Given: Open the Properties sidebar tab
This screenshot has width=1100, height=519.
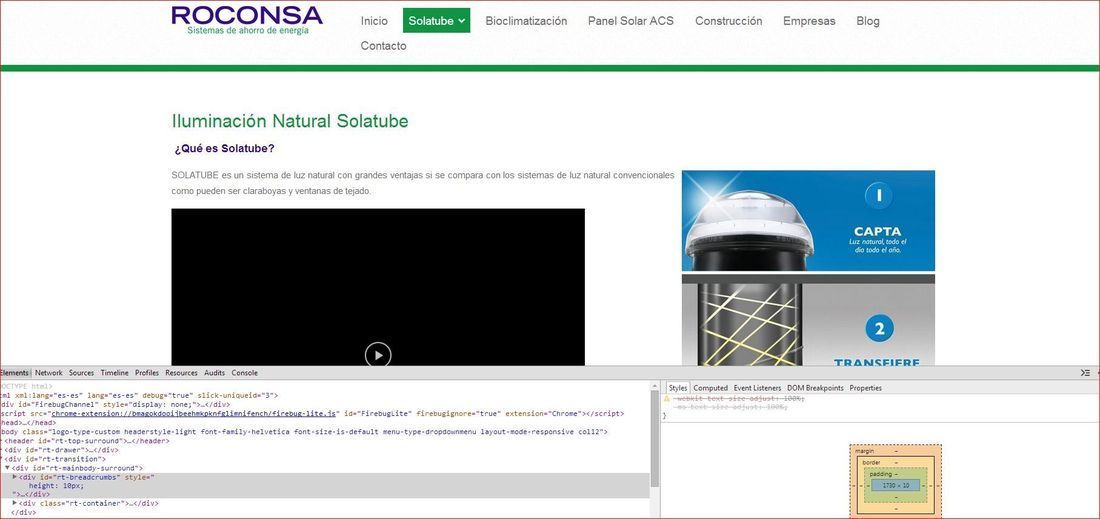Looking at the screenshot, I should (x=865, y=388).
